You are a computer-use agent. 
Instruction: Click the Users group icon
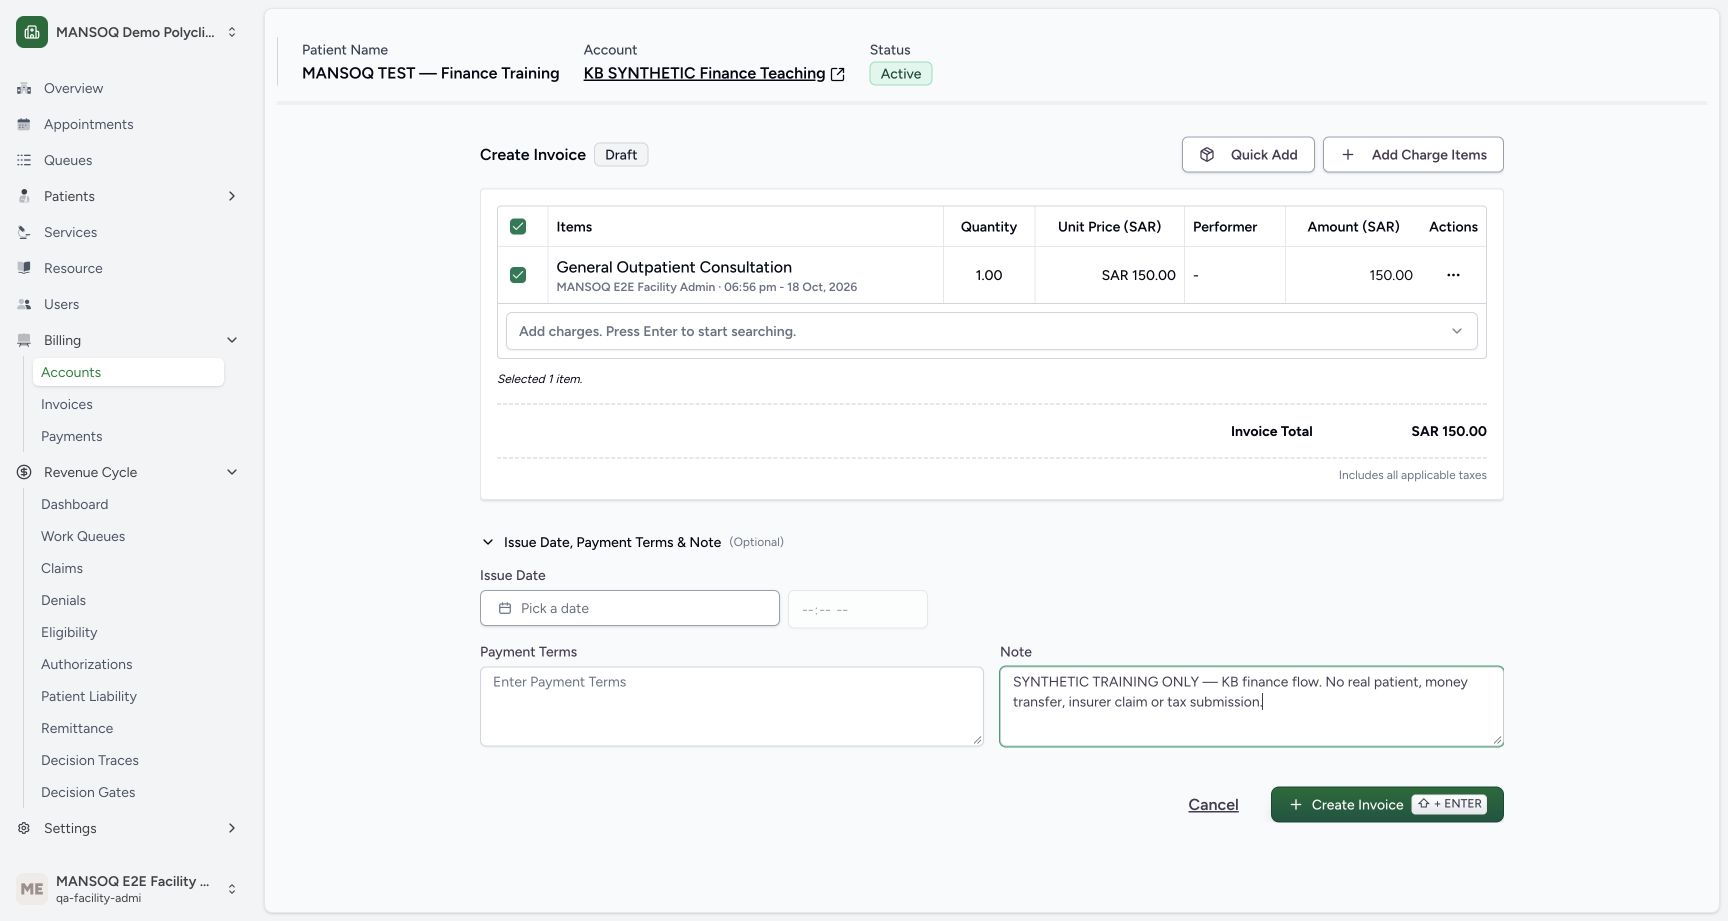[24, 304]
